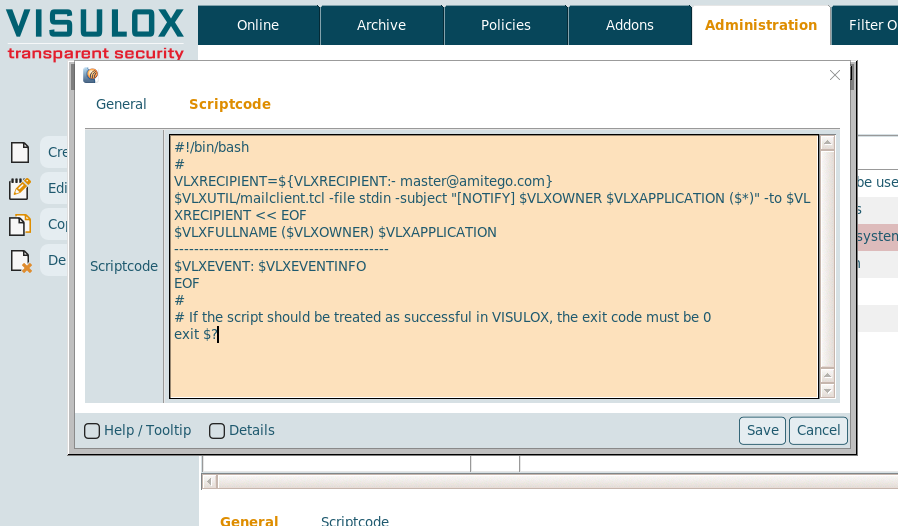Click the dialog's application icon in title bar
Viewport: 898px width, 526px height.
[90, 75]
